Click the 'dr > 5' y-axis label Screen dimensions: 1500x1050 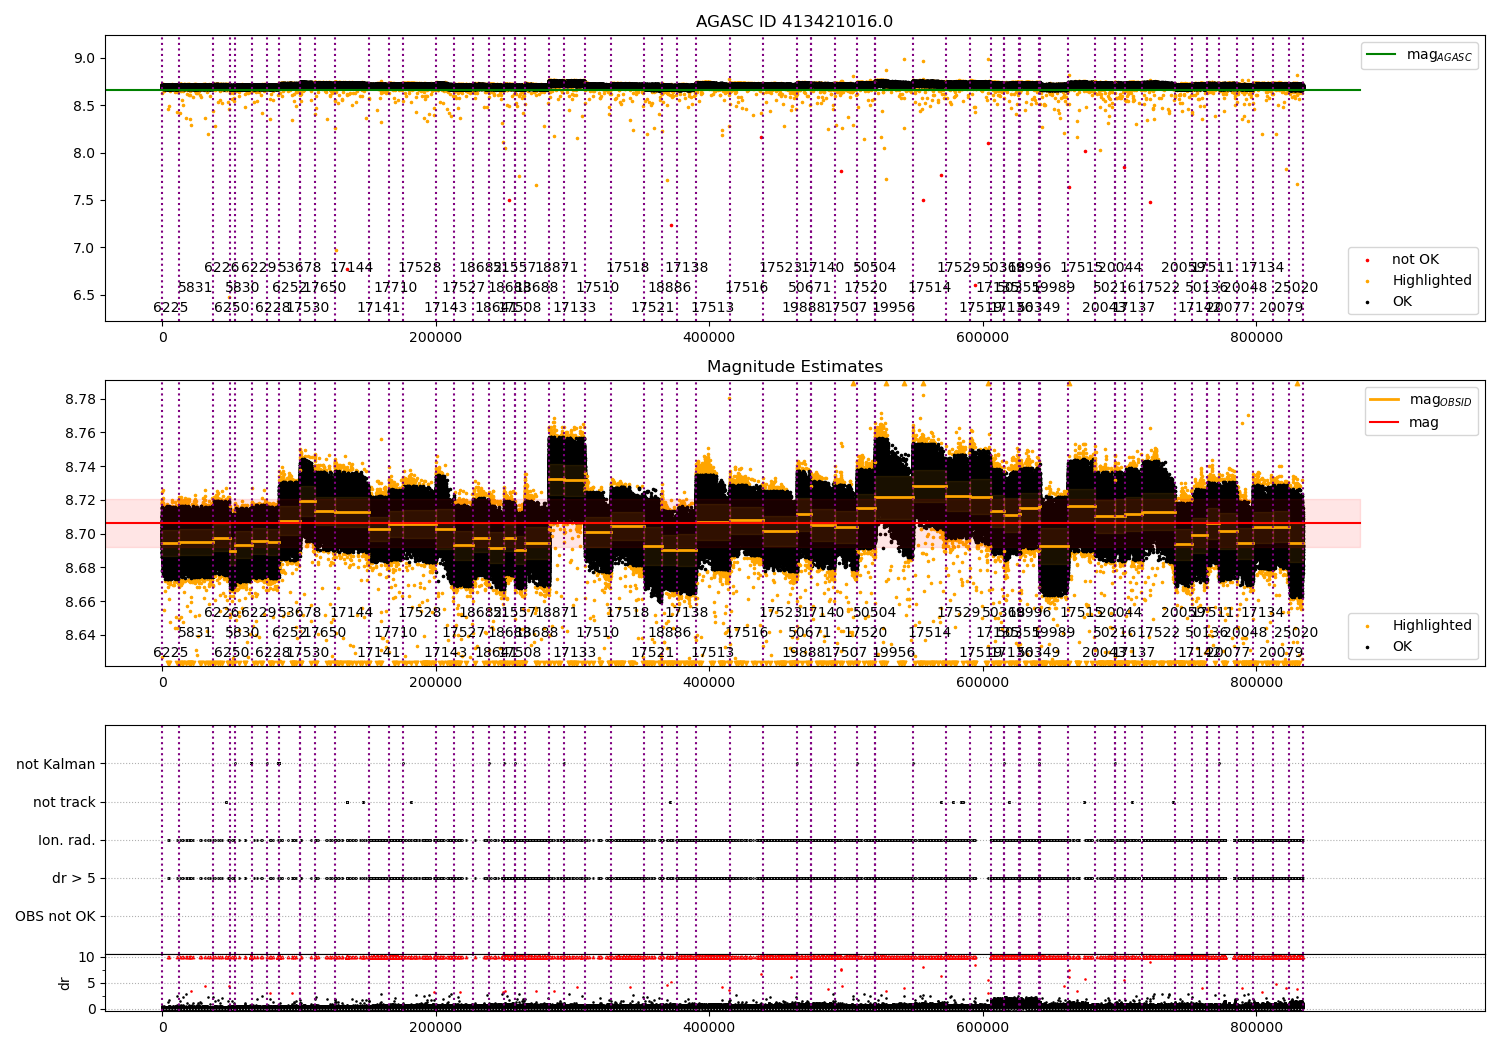click(74, 878)
